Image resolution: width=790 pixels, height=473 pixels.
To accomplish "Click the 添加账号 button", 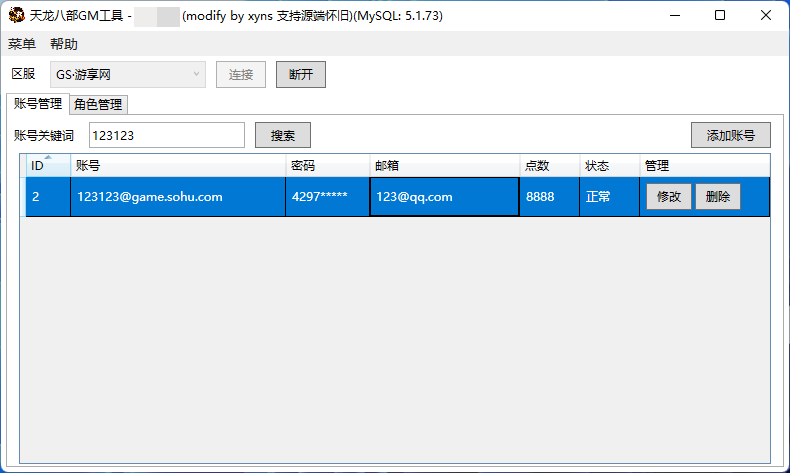I will click(730, 135).
